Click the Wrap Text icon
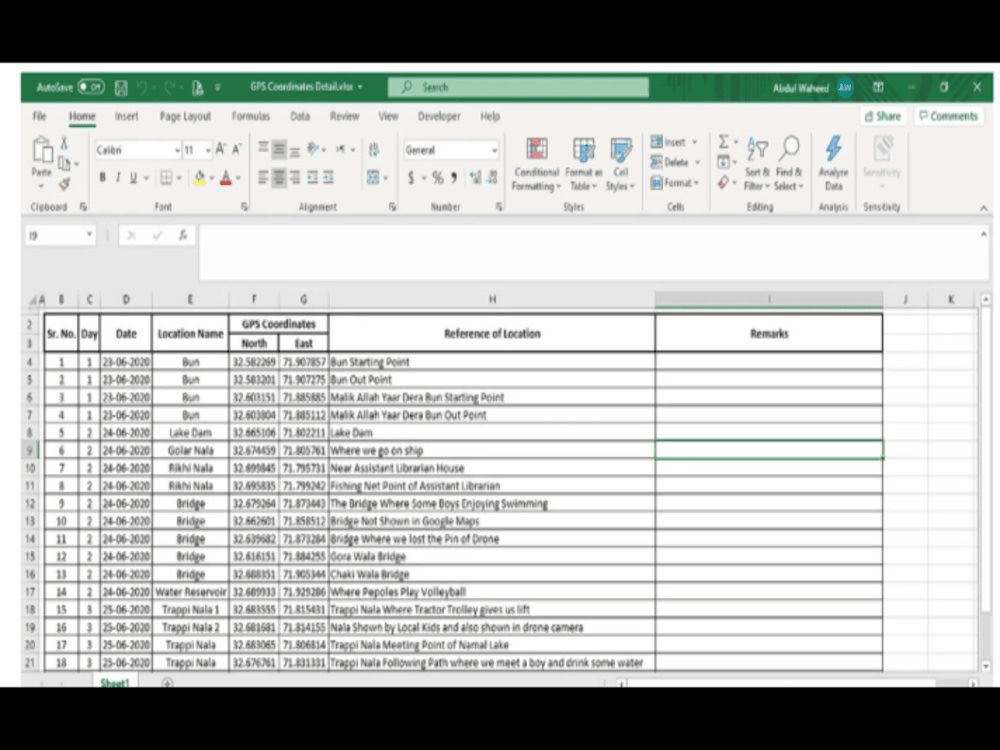 point(374,150)
